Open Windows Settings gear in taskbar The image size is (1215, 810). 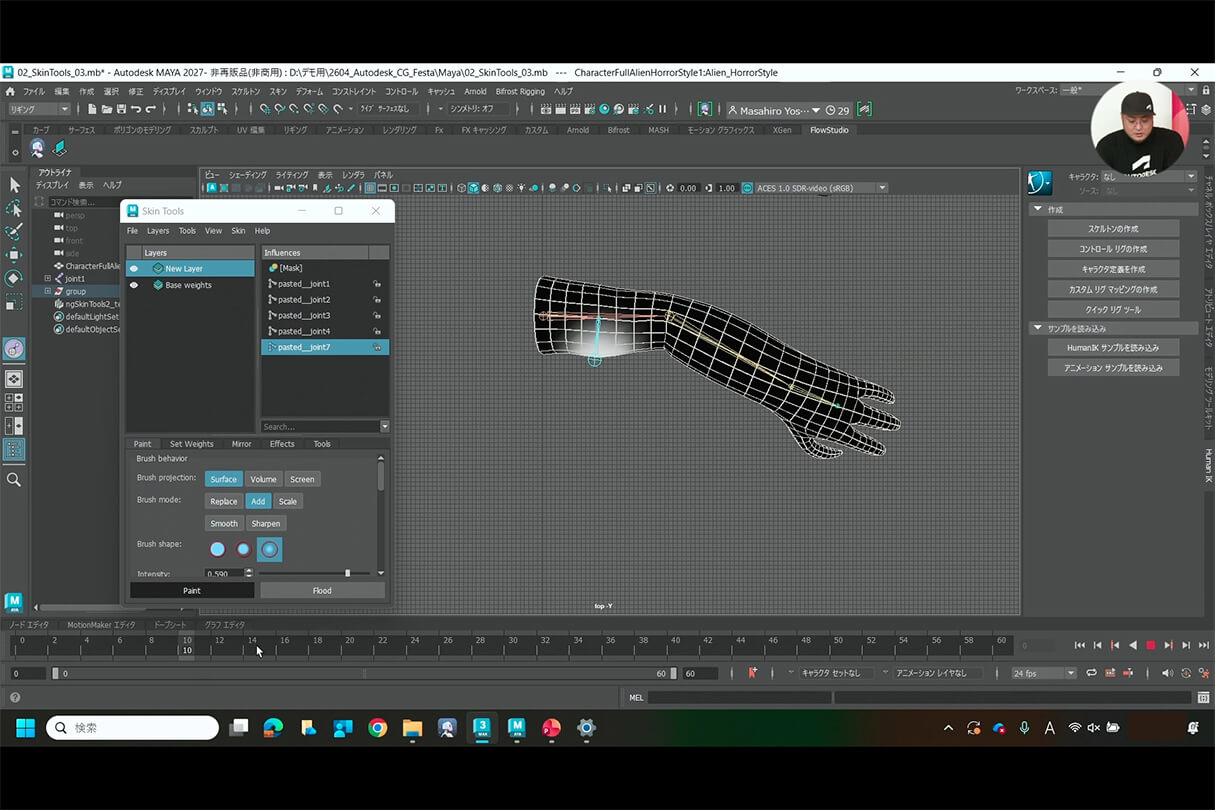tap(587, 728)
